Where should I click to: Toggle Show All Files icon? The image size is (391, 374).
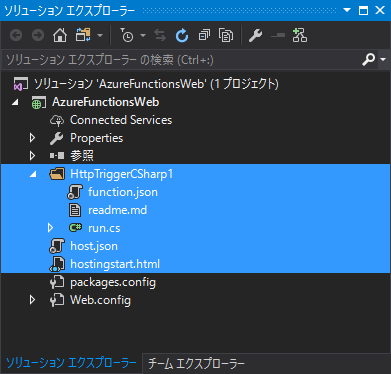point(226,35)
